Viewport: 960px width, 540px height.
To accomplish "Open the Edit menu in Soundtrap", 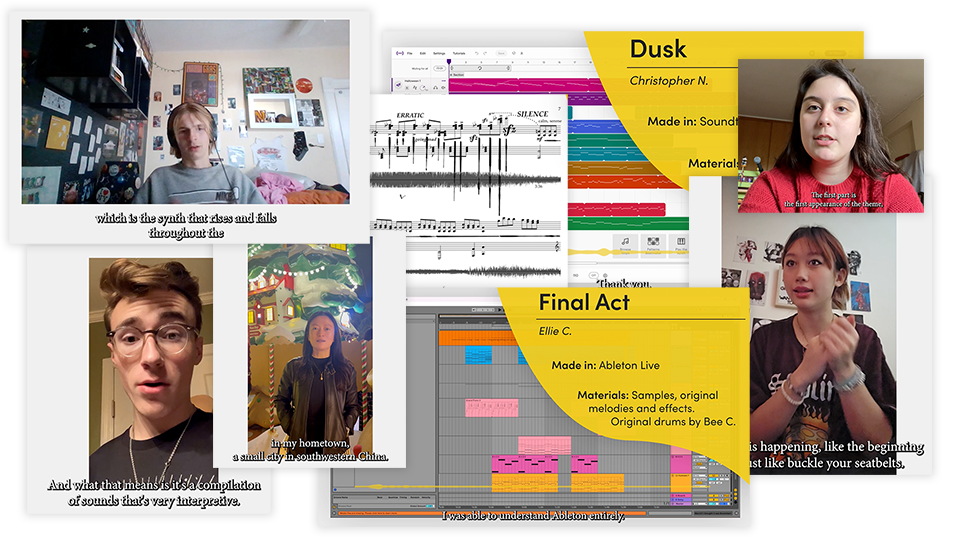I will pos(422,53).
